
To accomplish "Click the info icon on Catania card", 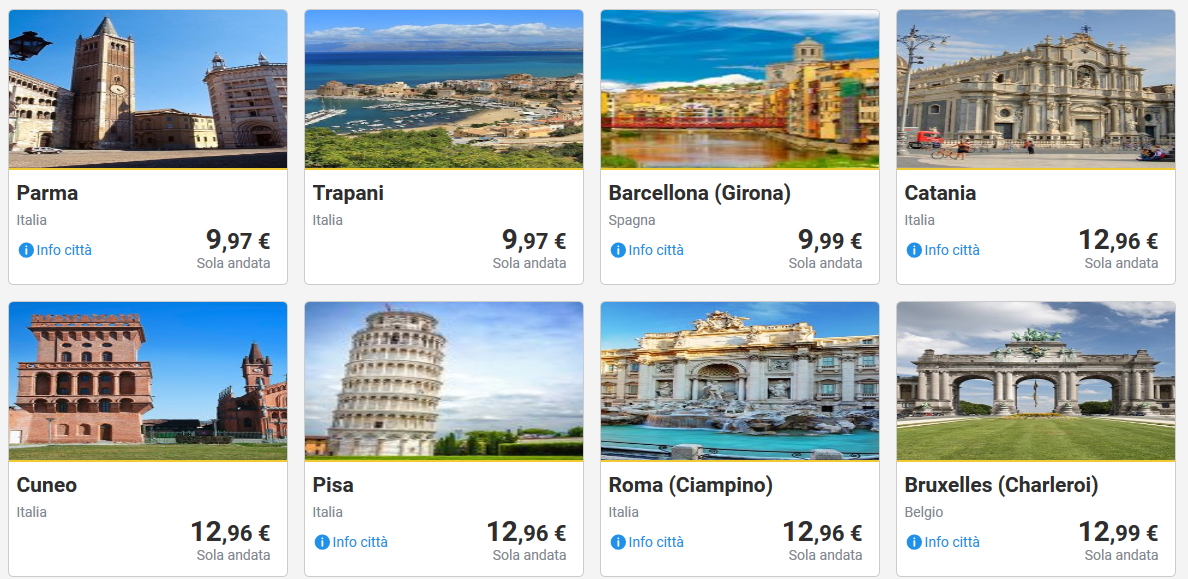I will [914, 250].
